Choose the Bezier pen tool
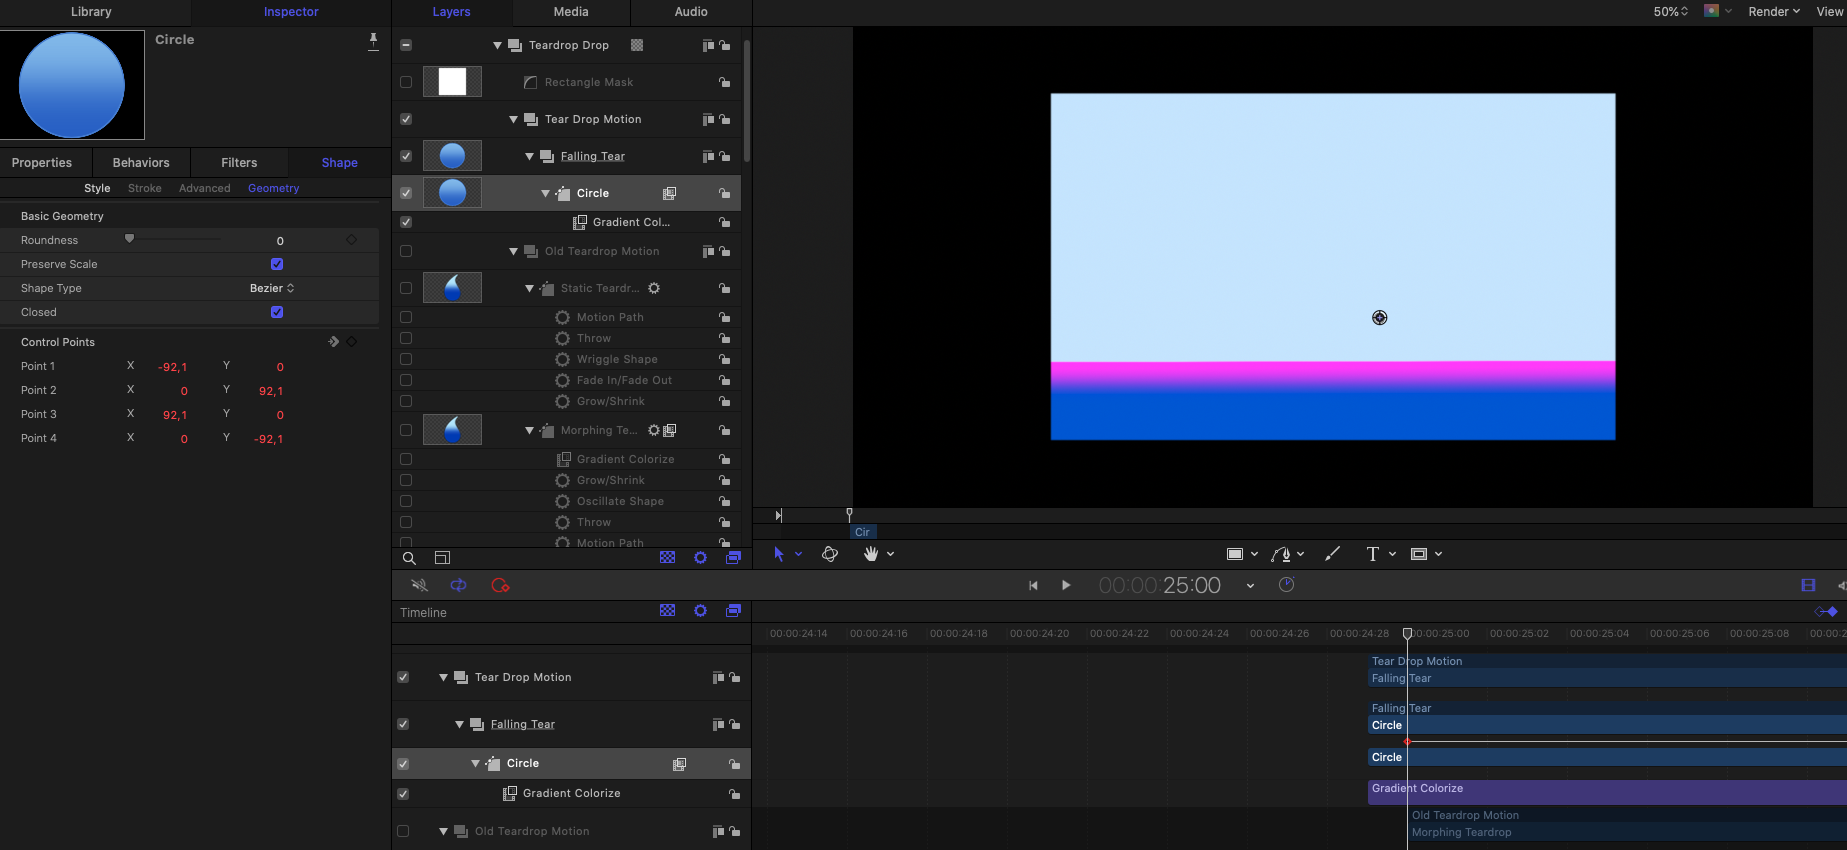Screen dimensions: 1847x850 (1281, 554)
